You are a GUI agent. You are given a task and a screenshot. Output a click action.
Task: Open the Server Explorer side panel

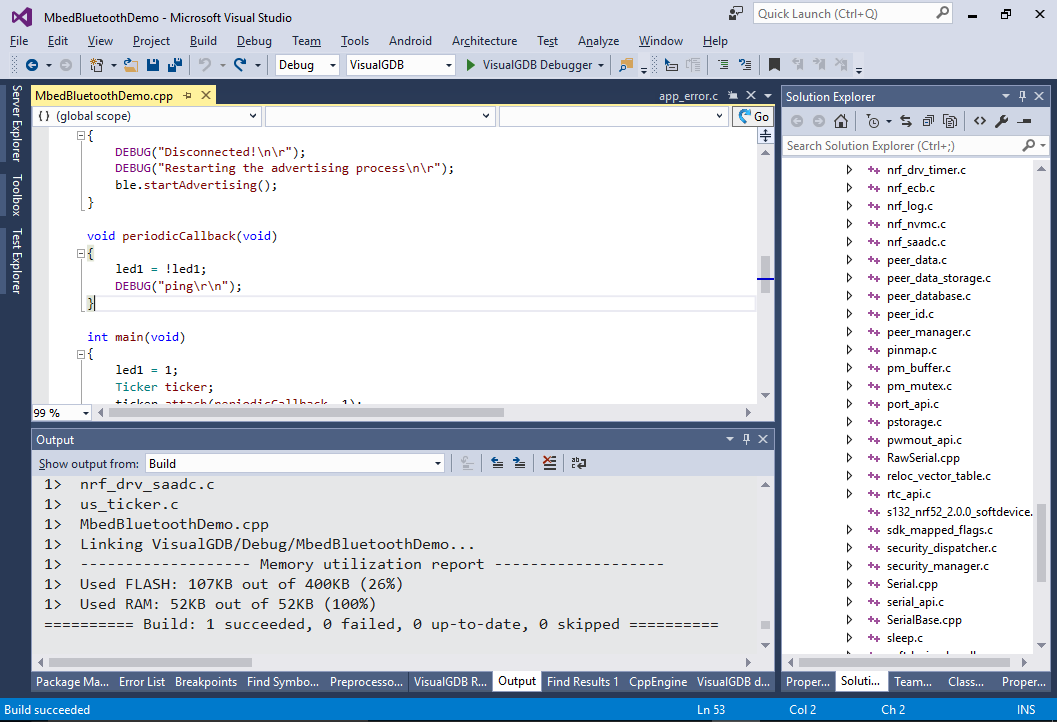coord(16,123)
